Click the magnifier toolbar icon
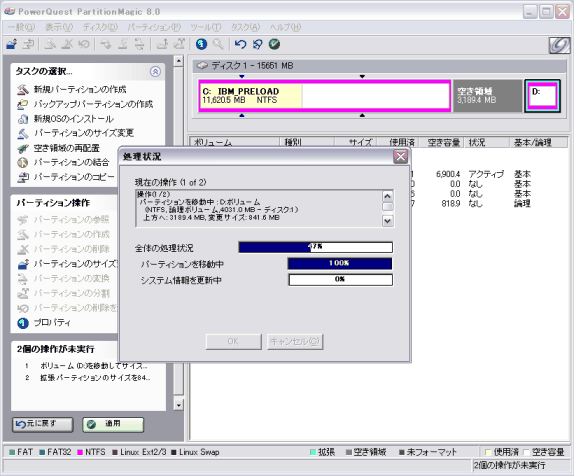 click(x=218, y=44)
